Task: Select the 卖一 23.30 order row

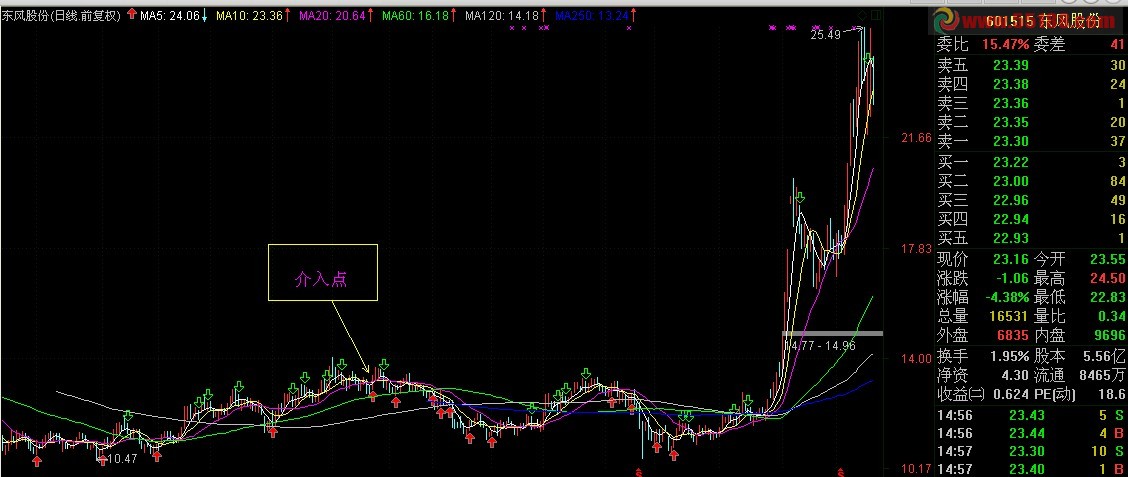Action: 1031,140
